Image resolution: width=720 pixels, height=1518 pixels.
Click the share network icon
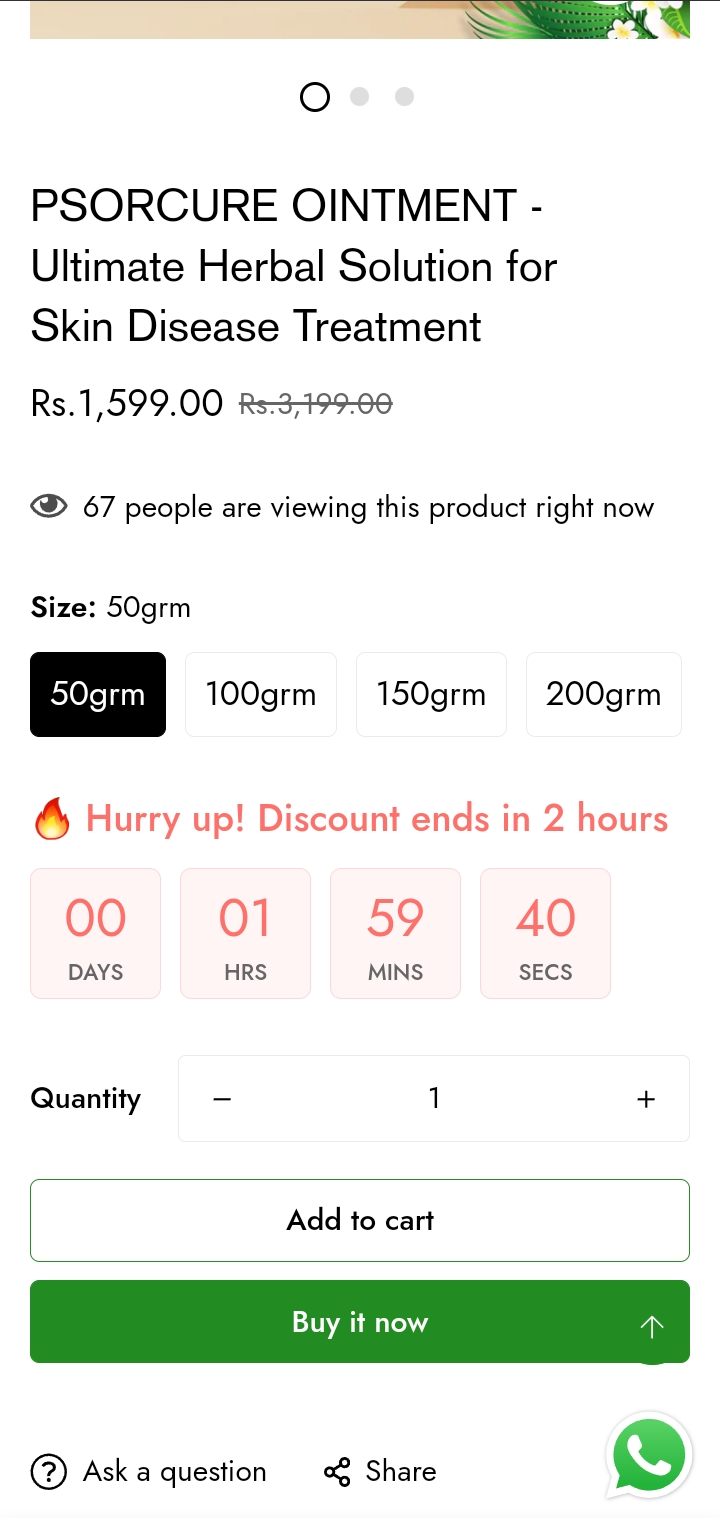pyautogui.click(x=337, y=1472)
